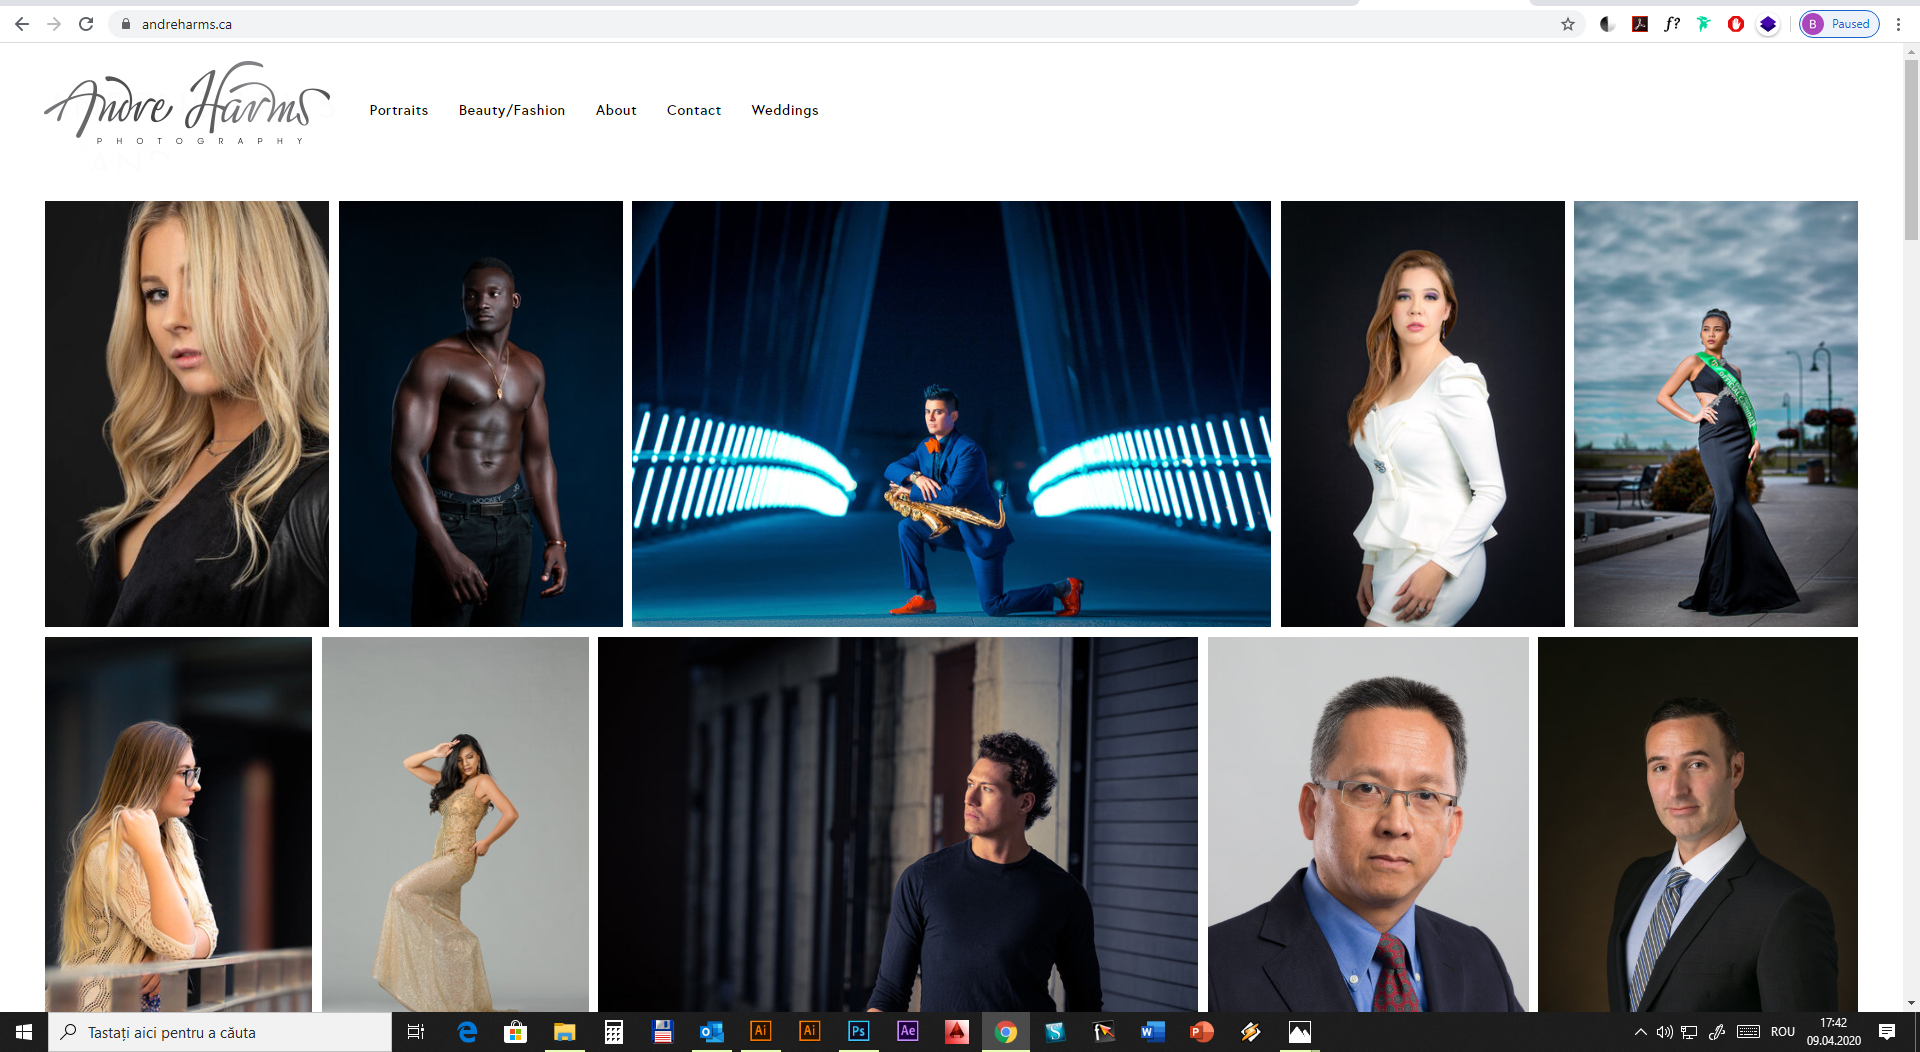This screenshot has height=1052, width=1920.
Task: Open the Beauty/Fashion menu item
Action: (x=511, y=110)
